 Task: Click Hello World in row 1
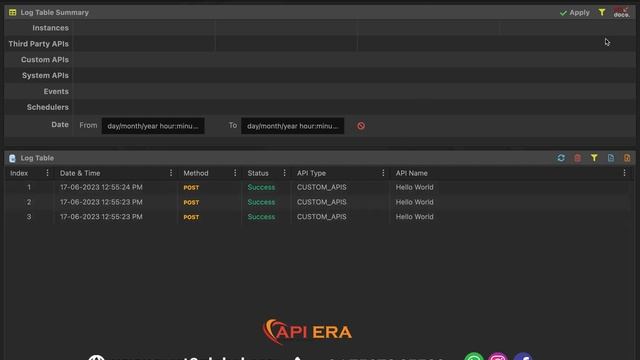tap(414, 187)
